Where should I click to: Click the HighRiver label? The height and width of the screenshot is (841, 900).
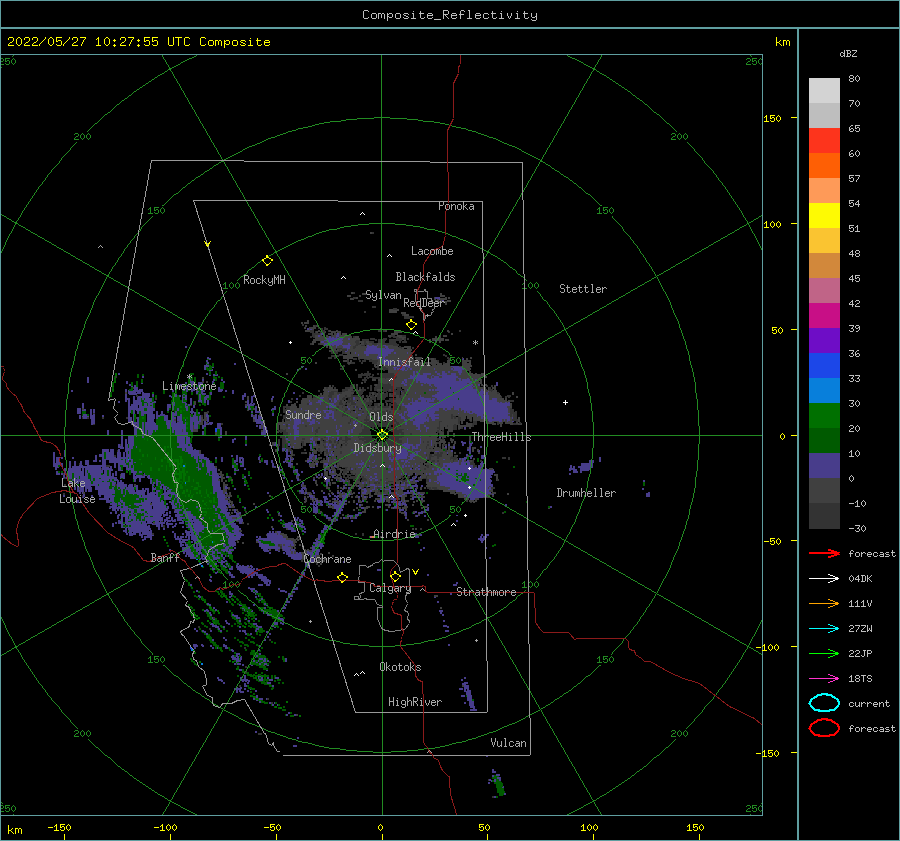tap(415, 702)
